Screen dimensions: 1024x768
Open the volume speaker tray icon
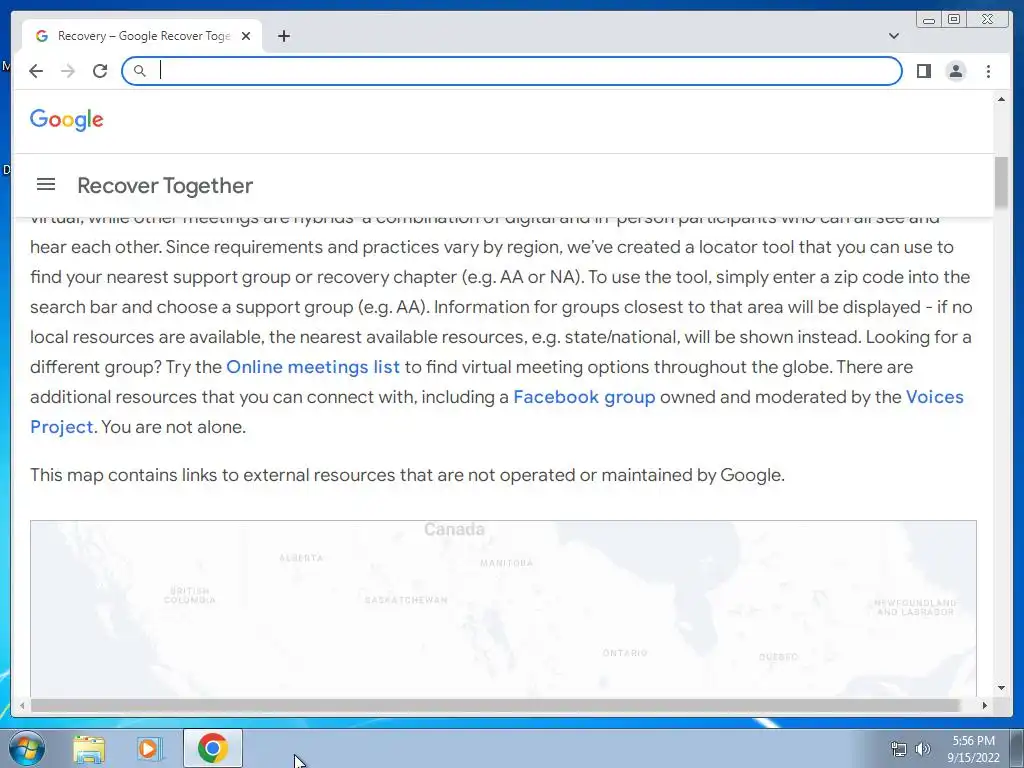click(922, 749)
